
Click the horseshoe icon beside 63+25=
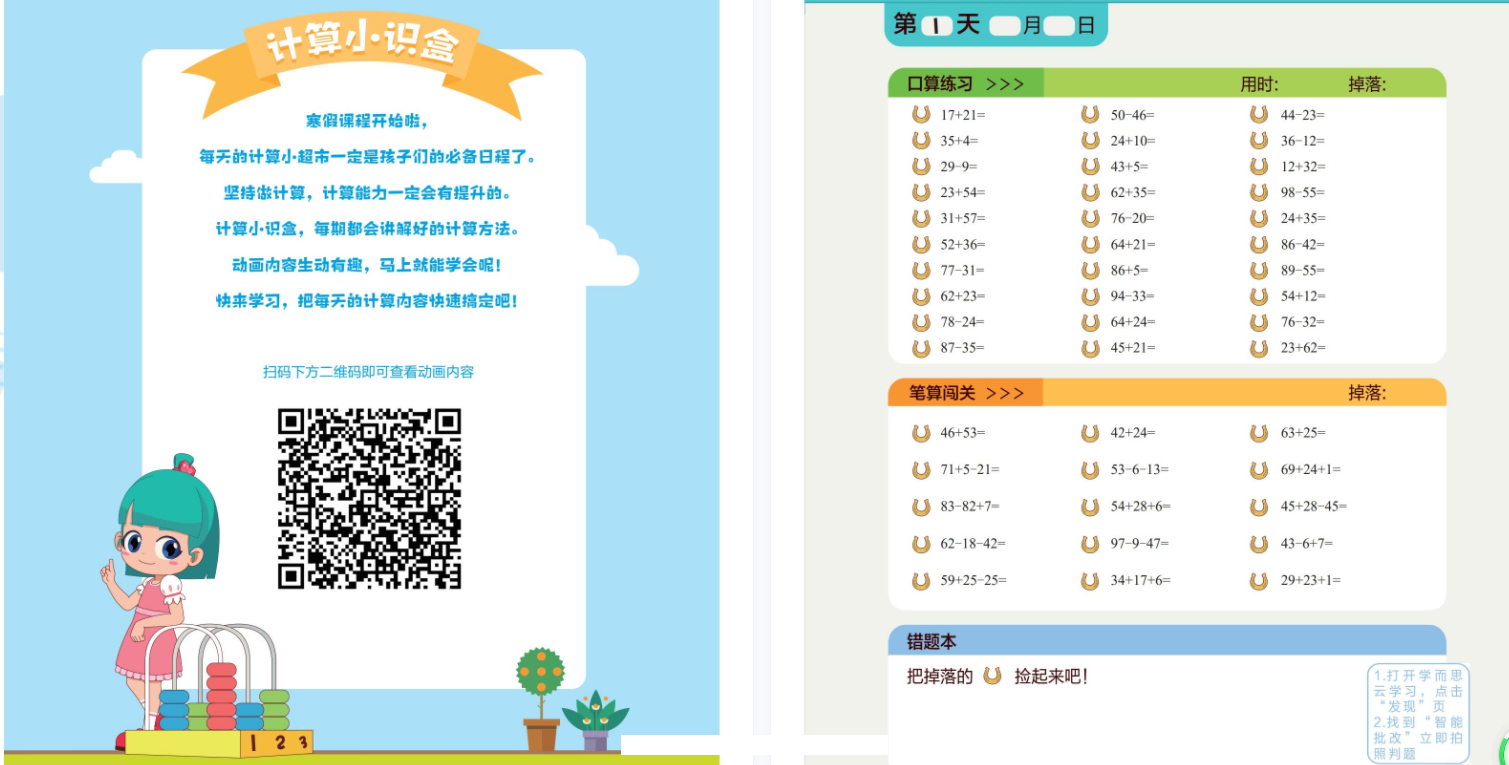click(1259, 433)
